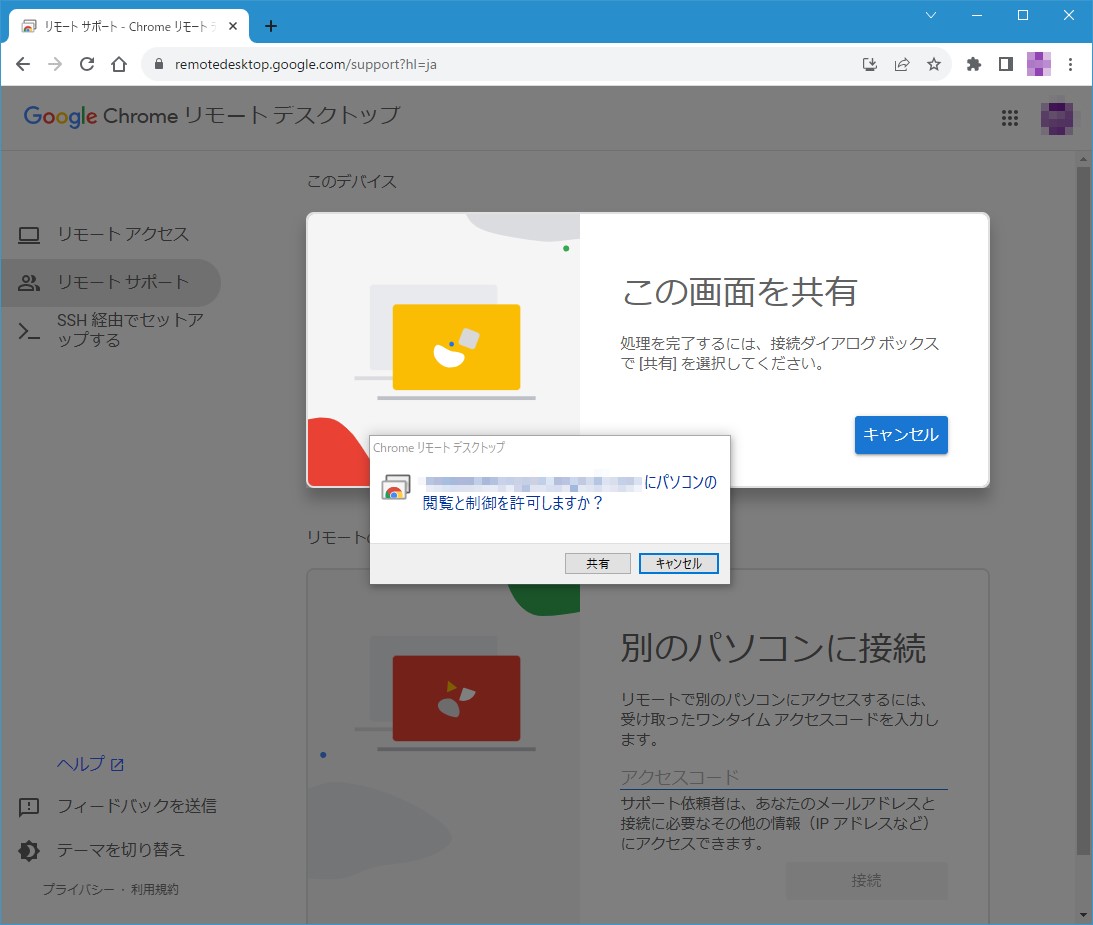1093x925 pixels.
Task: Click the browser Forward arrow
Action: click(x=55, y=64)
